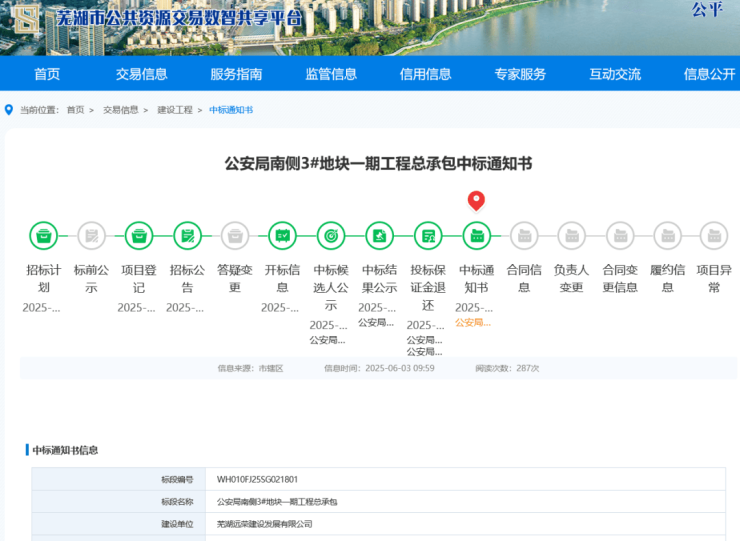Click the red location pin marker
This screenshot has height=541, width=740.
(476, 200)
